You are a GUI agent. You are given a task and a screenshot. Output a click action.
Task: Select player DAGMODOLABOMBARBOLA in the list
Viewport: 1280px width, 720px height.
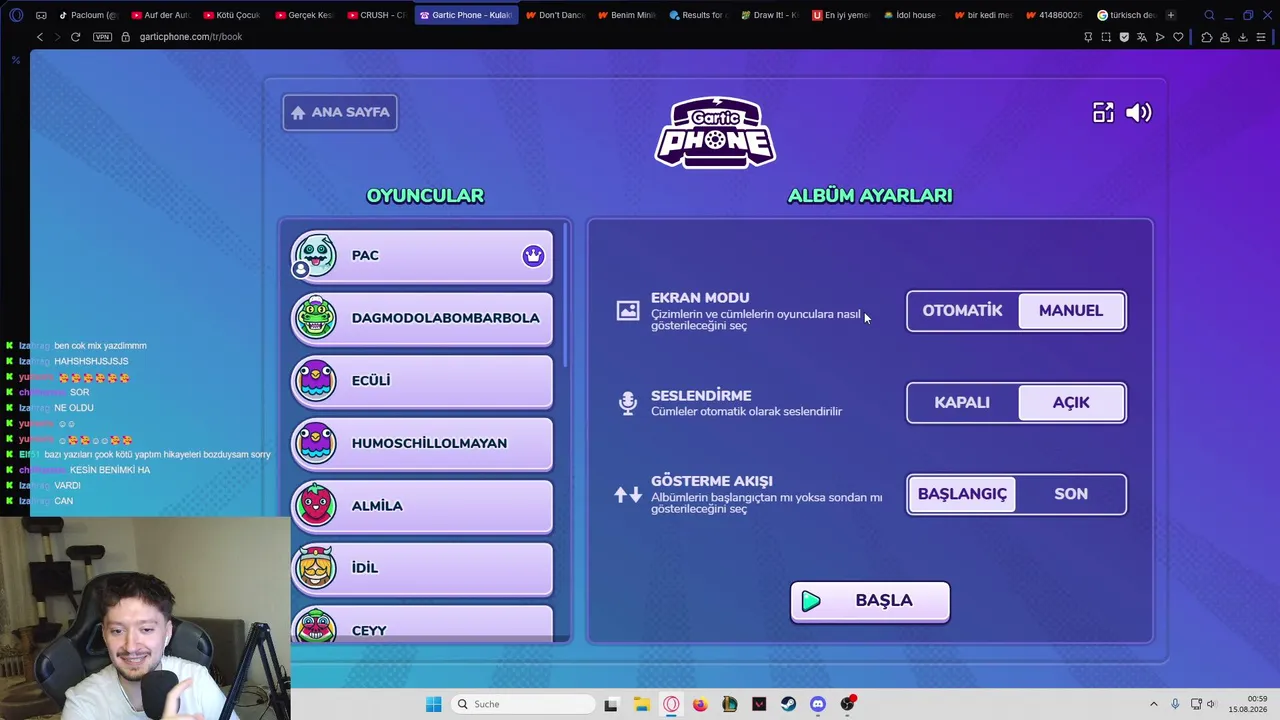coord(422,318)
